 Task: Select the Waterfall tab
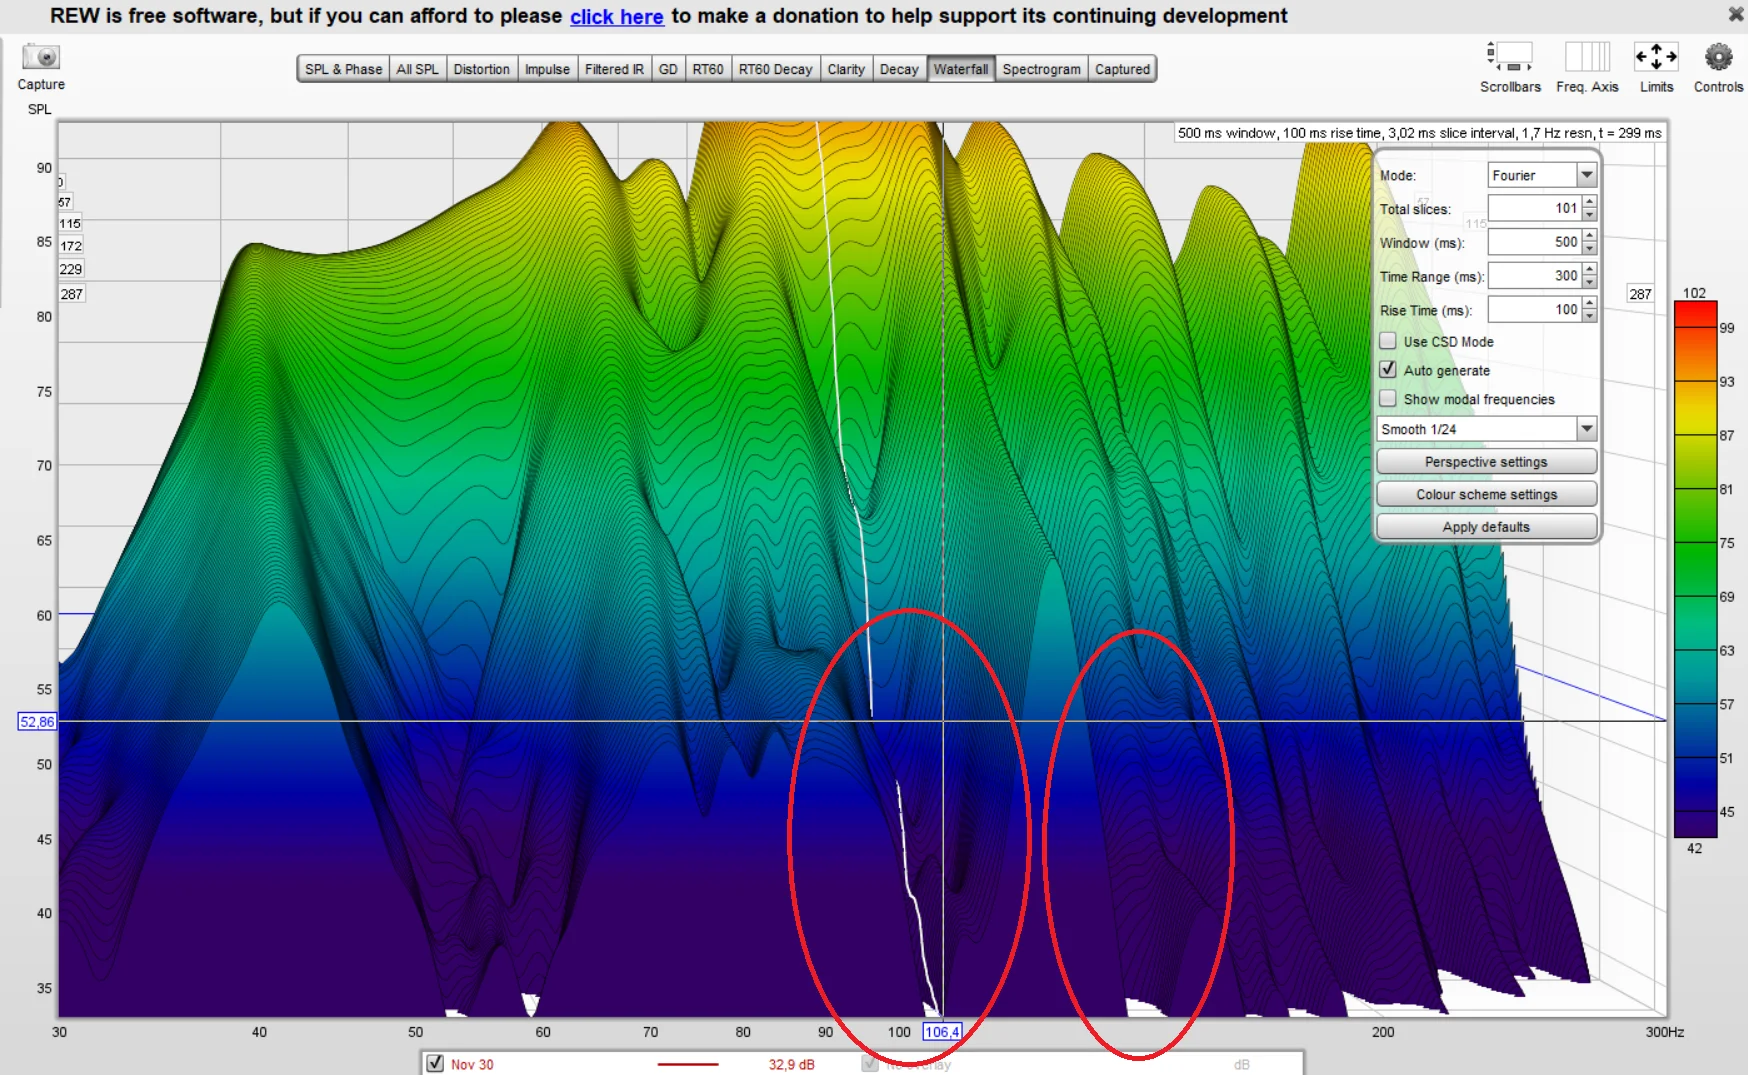961,69
